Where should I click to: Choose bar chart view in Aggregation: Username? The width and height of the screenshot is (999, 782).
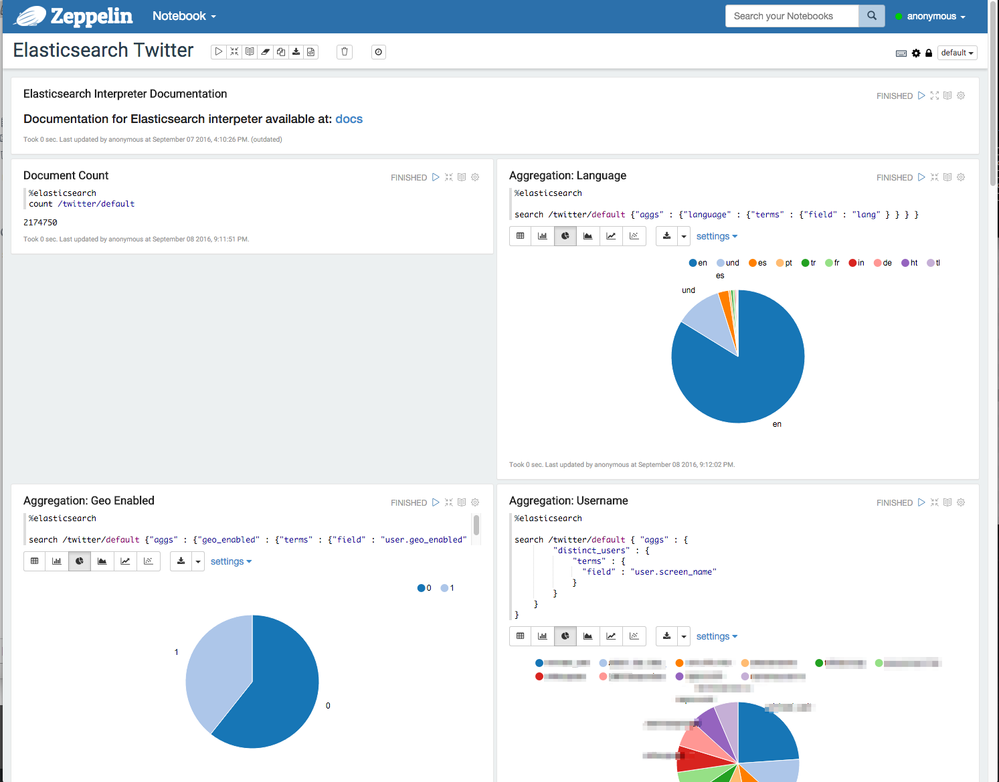coord(542,636)
